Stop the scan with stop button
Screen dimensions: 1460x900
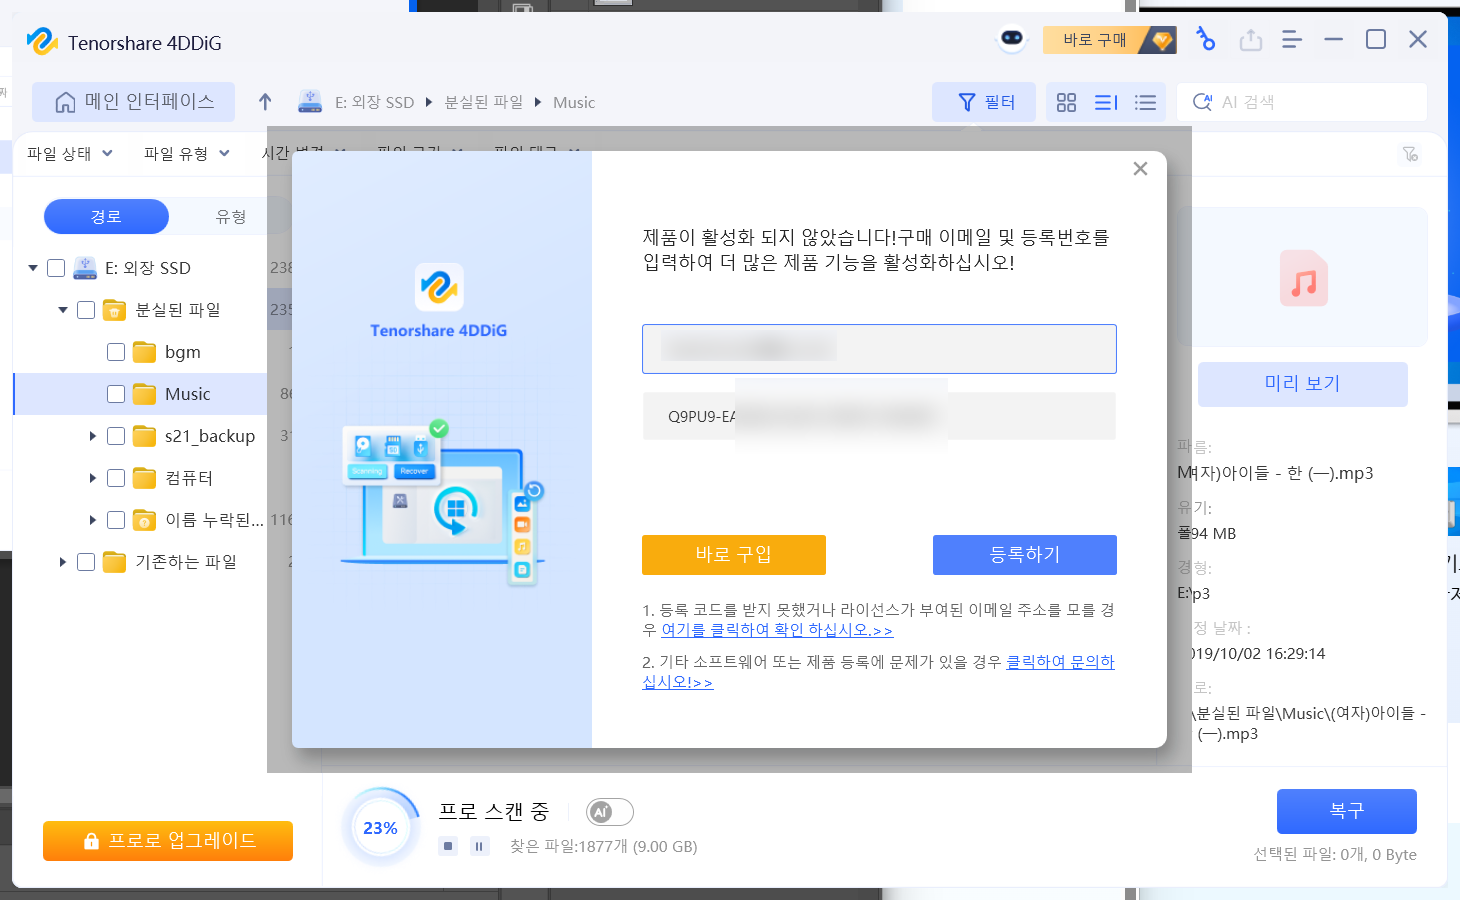point(448,846)
